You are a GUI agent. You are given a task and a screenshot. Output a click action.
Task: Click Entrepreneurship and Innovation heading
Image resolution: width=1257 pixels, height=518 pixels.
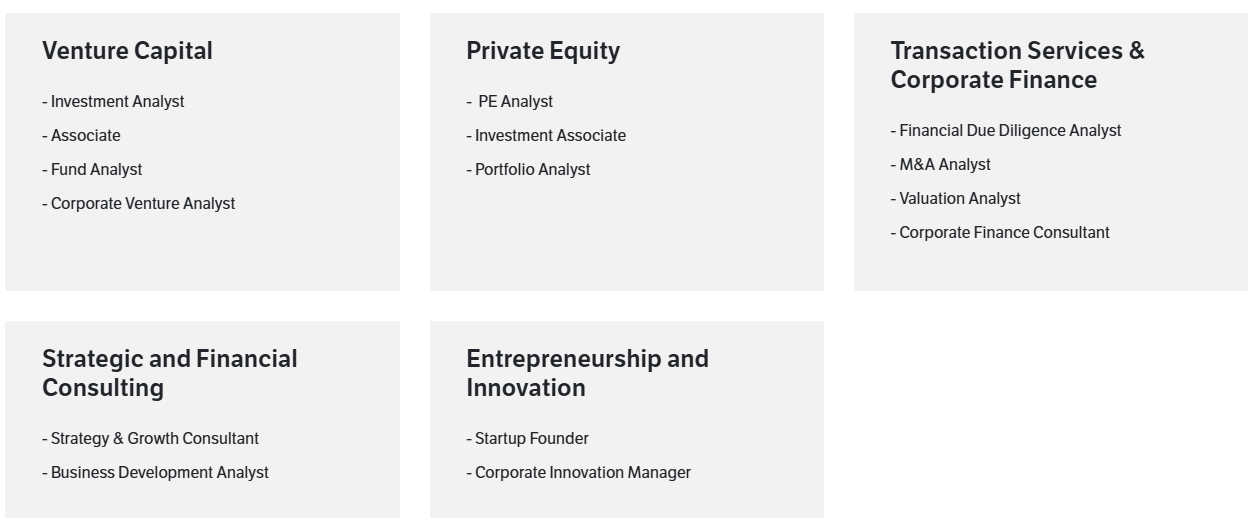pyautogui.click(x=587, y=373)
